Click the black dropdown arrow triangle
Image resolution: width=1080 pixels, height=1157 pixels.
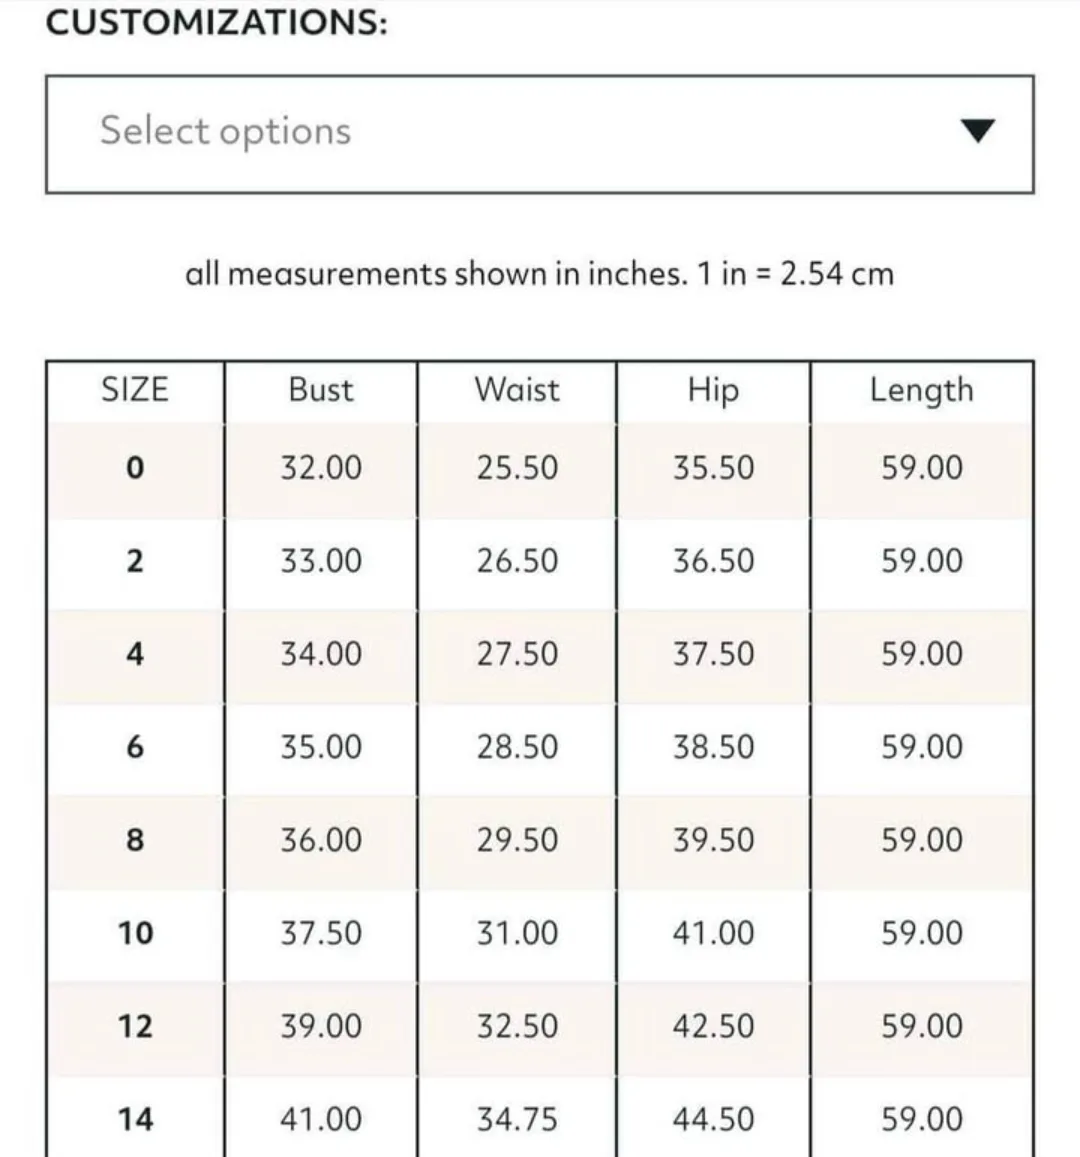click(x=976, y=131)
